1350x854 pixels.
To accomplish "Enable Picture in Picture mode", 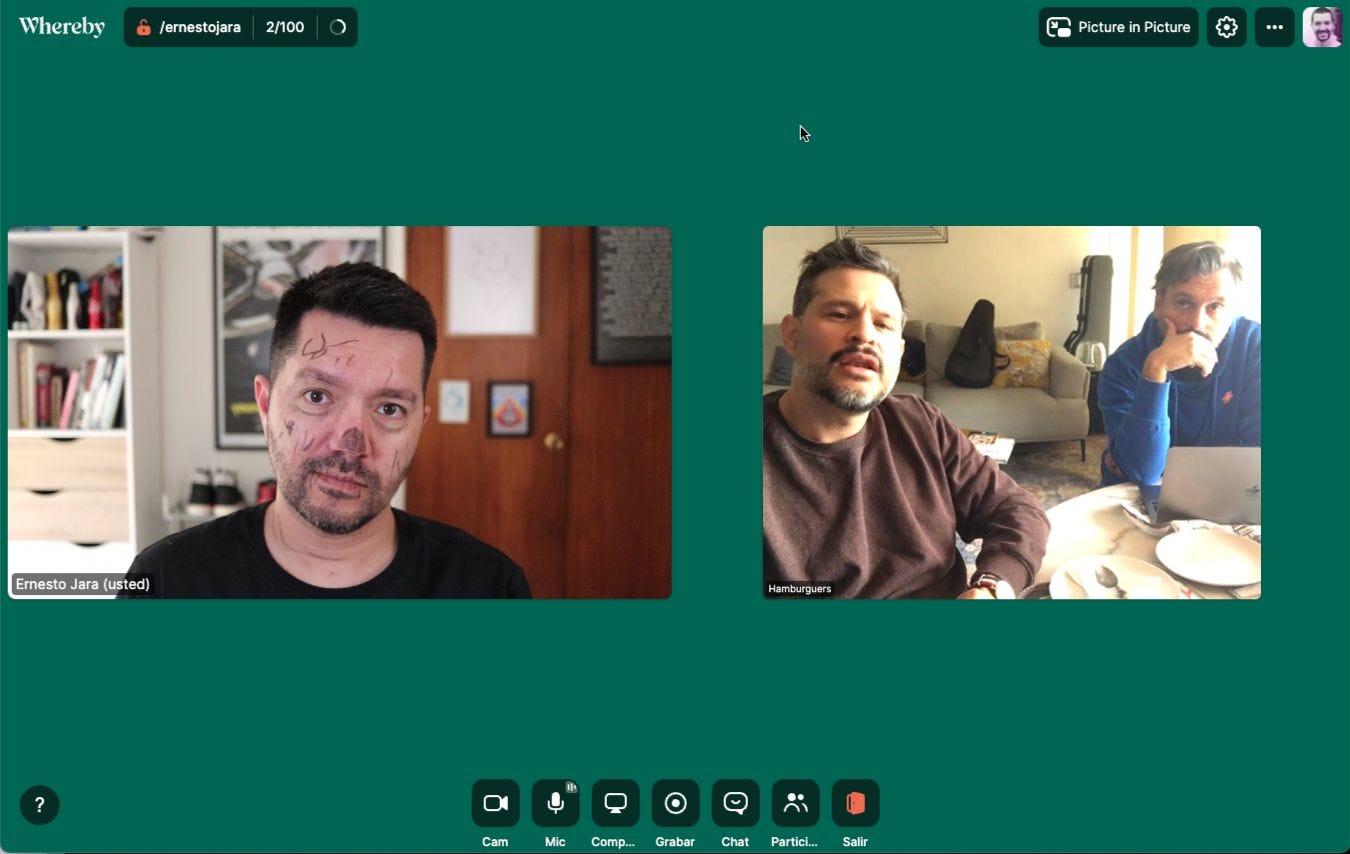I will 1118,27.
